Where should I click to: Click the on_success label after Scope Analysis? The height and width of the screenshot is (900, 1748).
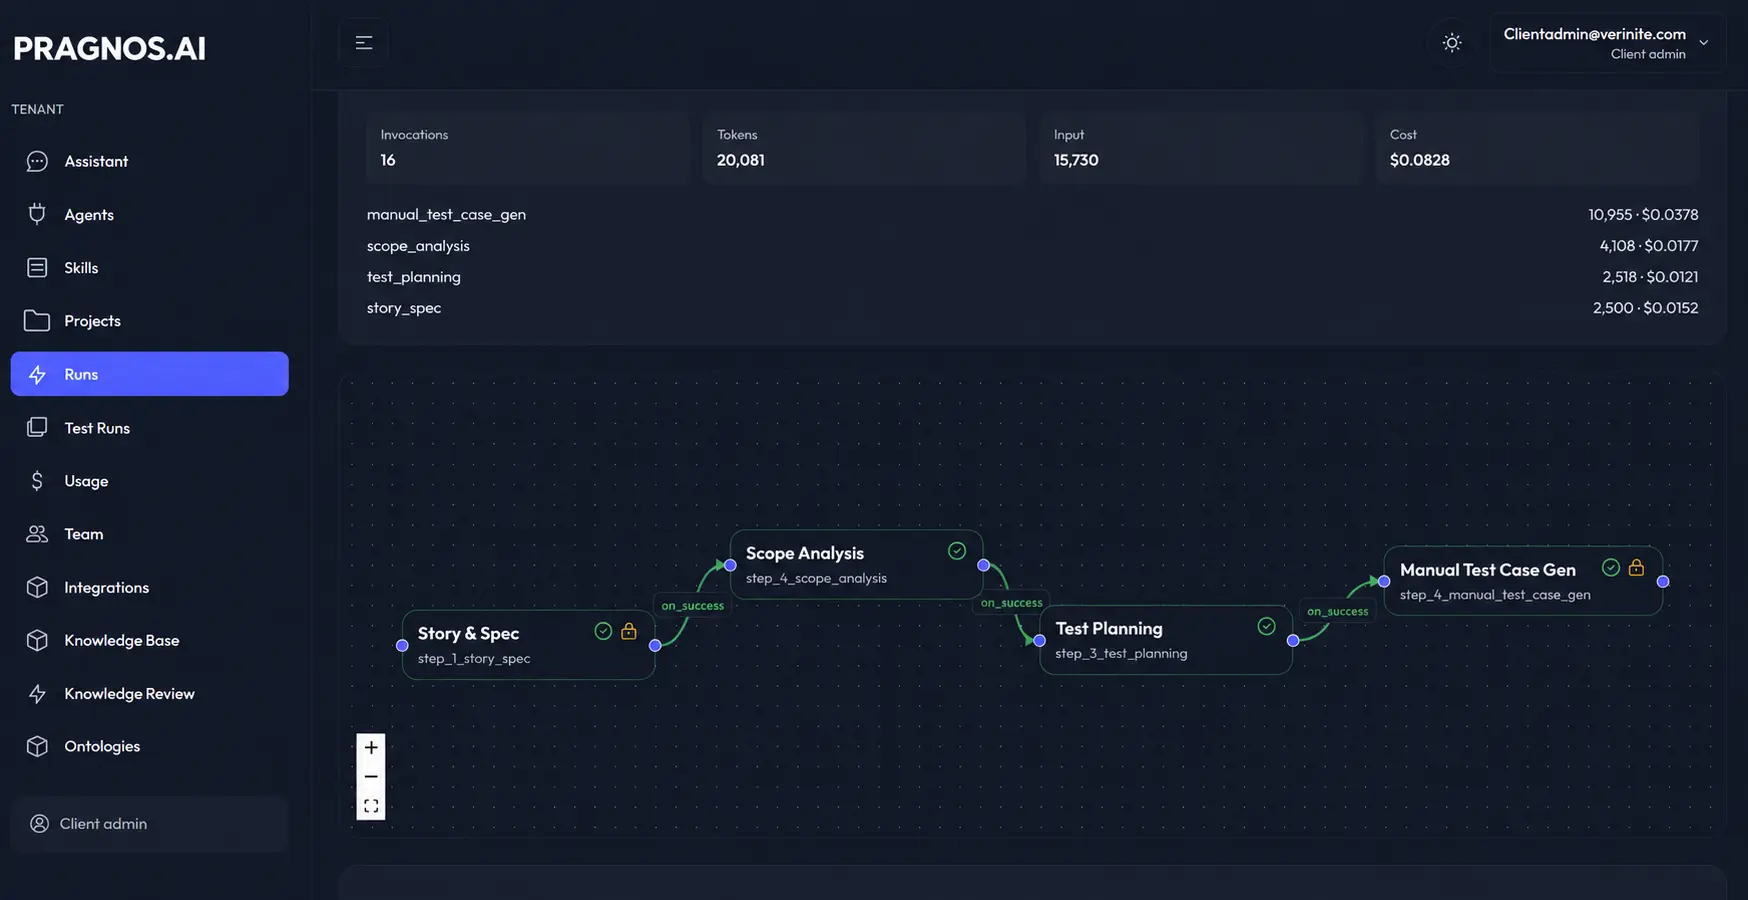tap(1011, 602)
